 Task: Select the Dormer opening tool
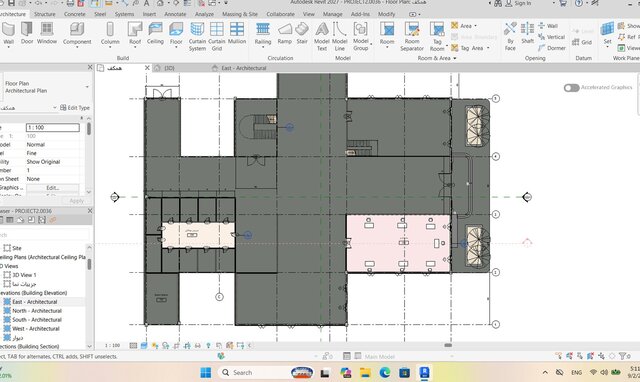coord(552,48)
